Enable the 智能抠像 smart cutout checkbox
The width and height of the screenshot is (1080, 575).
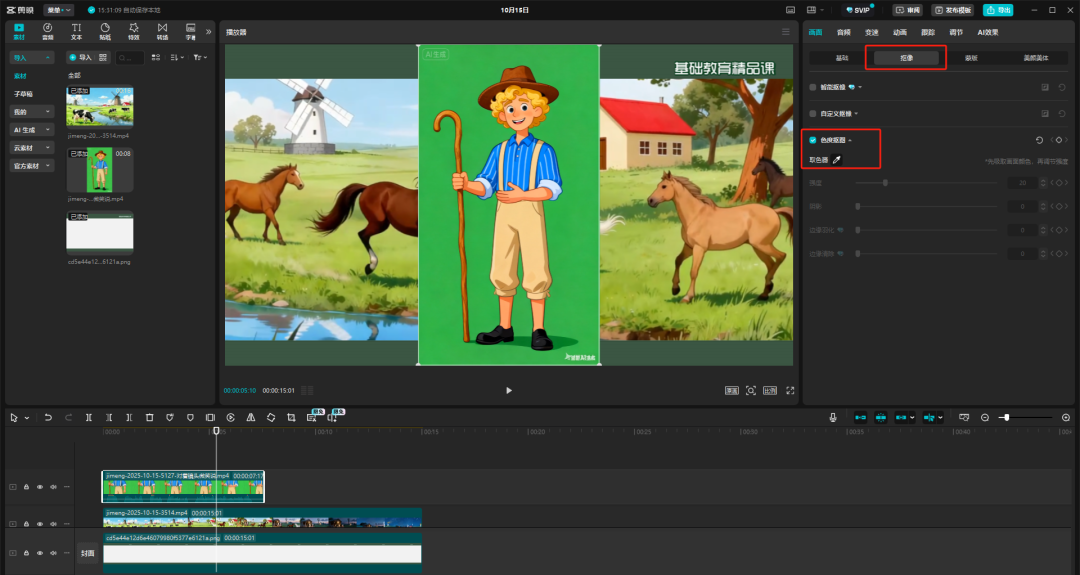[813, 87]
